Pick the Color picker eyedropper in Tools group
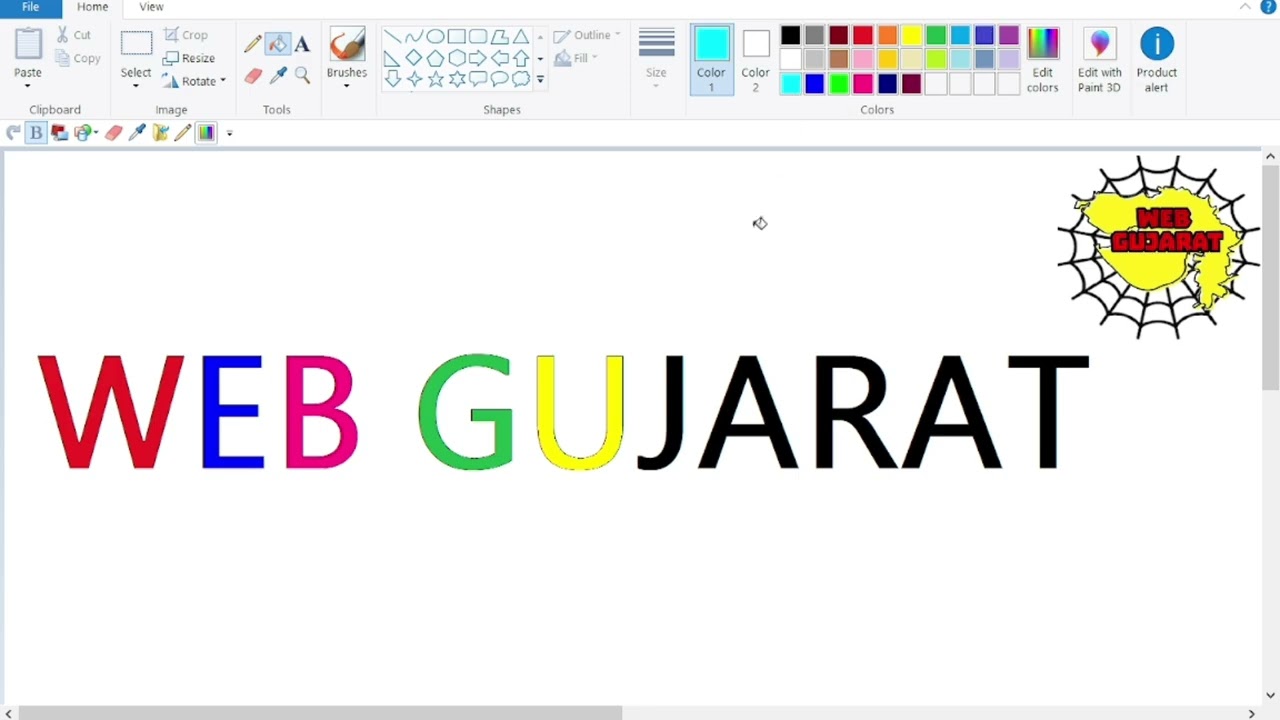Image resolution: width=1280 pixels, height=720 pixels. click(278, 76)
